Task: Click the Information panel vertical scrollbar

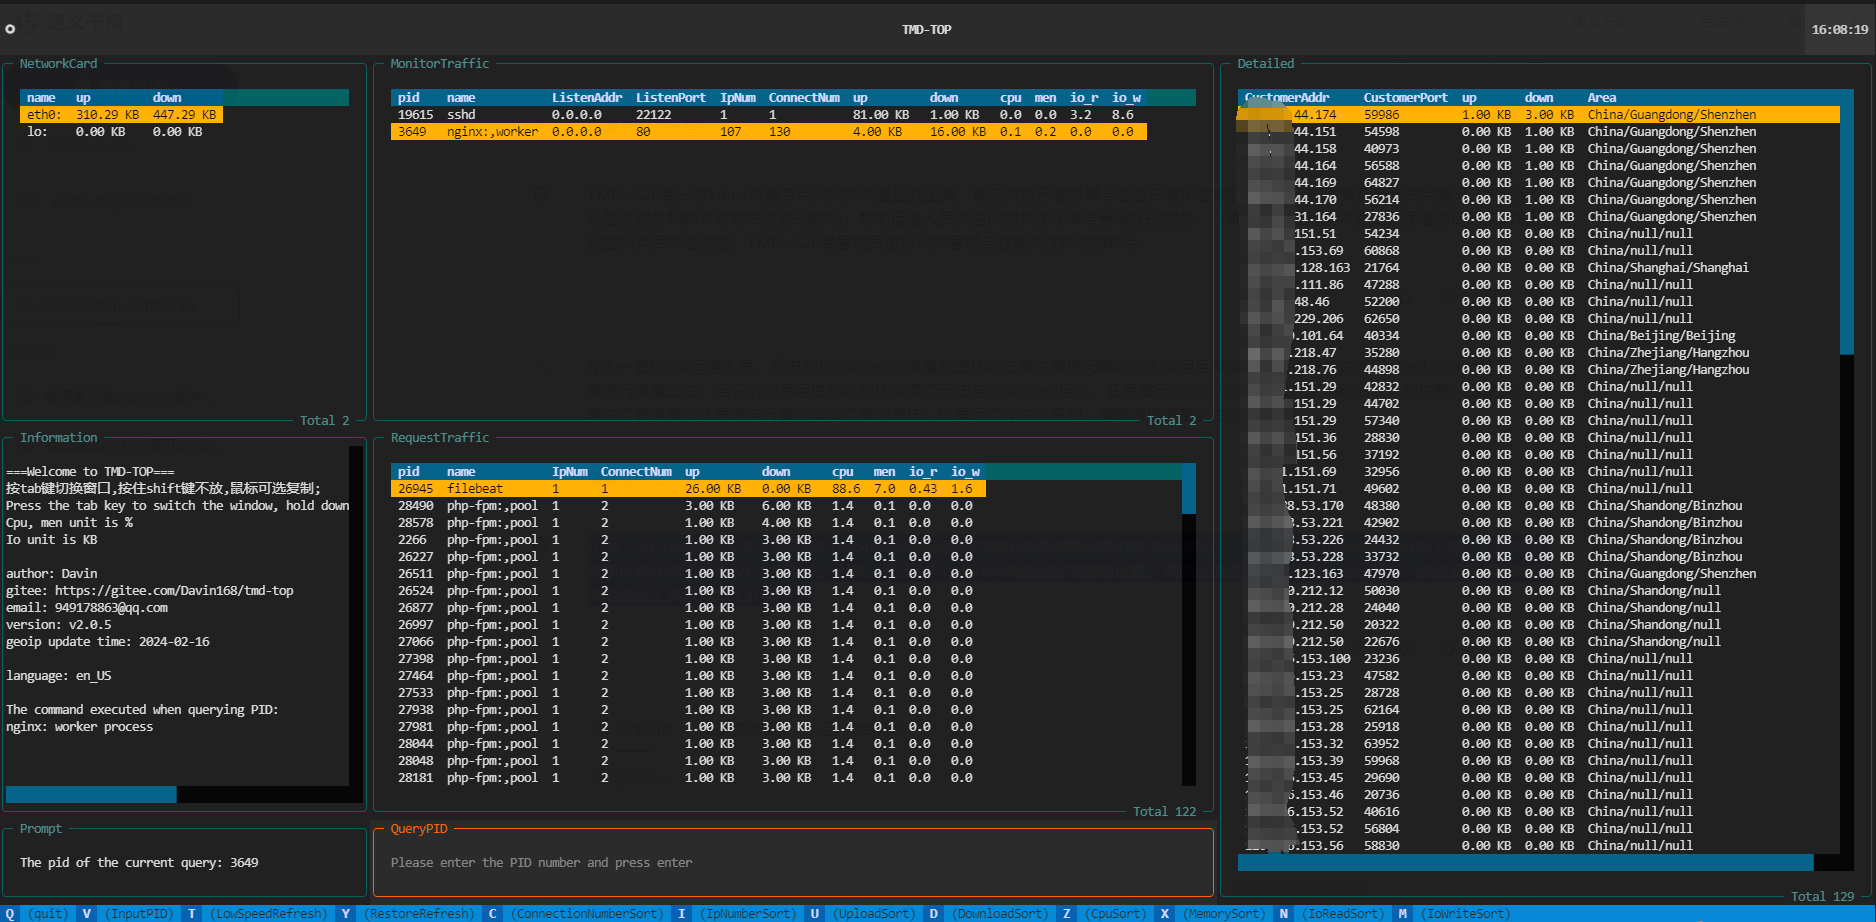Action: tap(356, 616)
